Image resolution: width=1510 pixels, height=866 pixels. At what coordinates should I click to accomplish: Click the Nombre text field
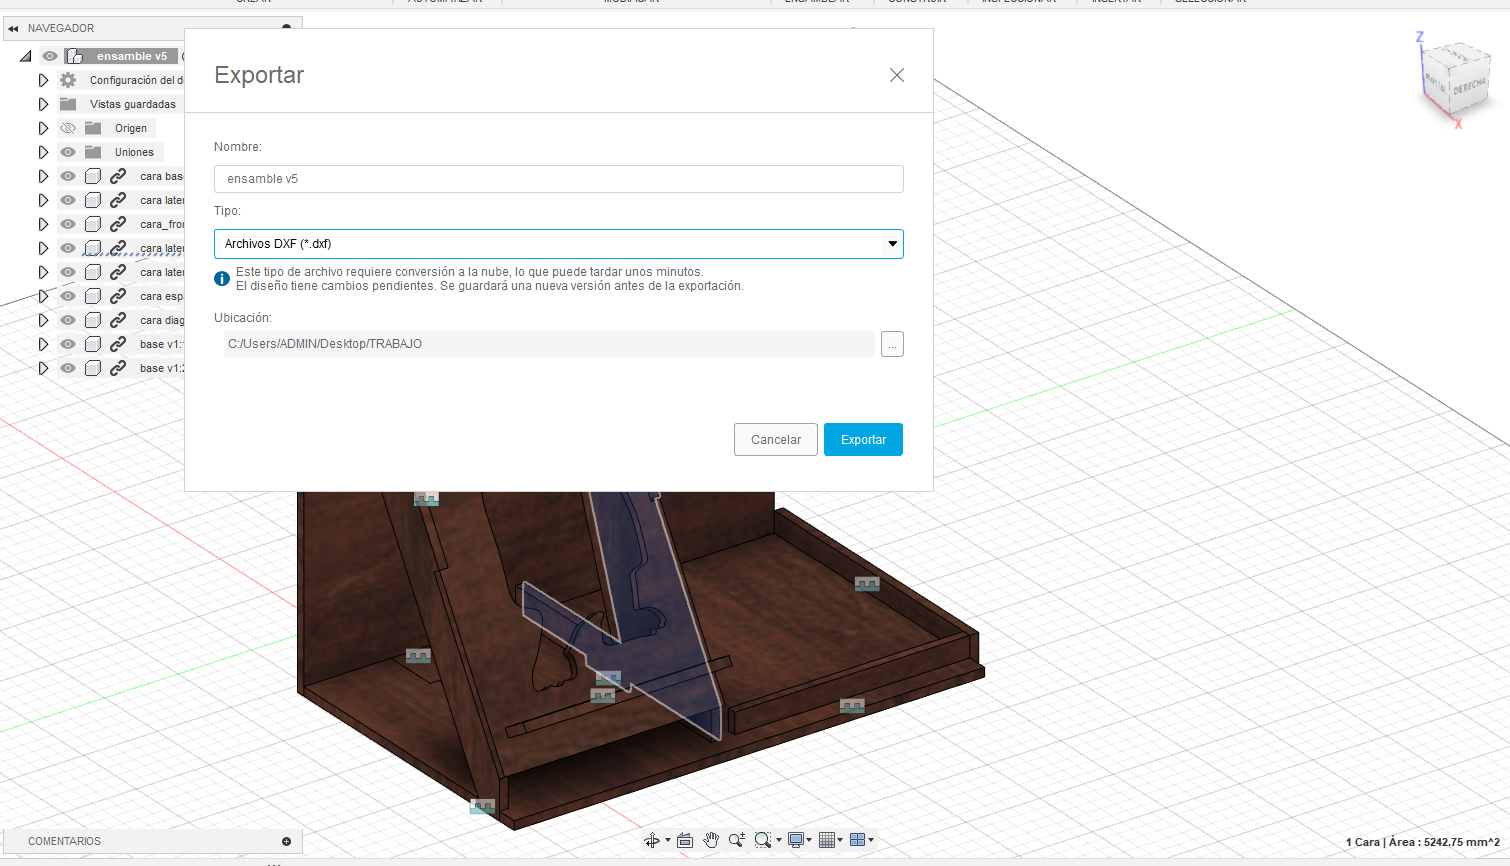tap(558, 179)
